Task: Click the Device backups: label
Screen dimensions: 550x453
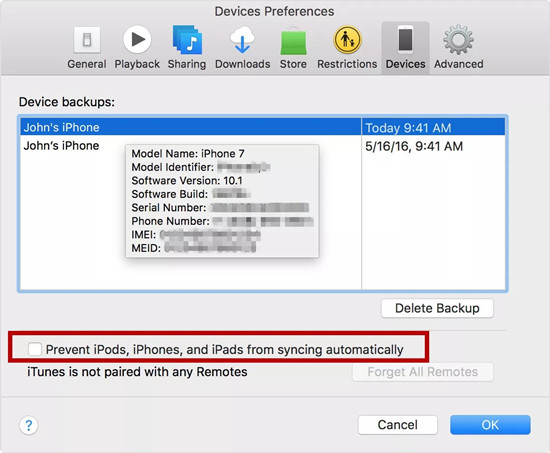Action: click(x=67, y=102)
